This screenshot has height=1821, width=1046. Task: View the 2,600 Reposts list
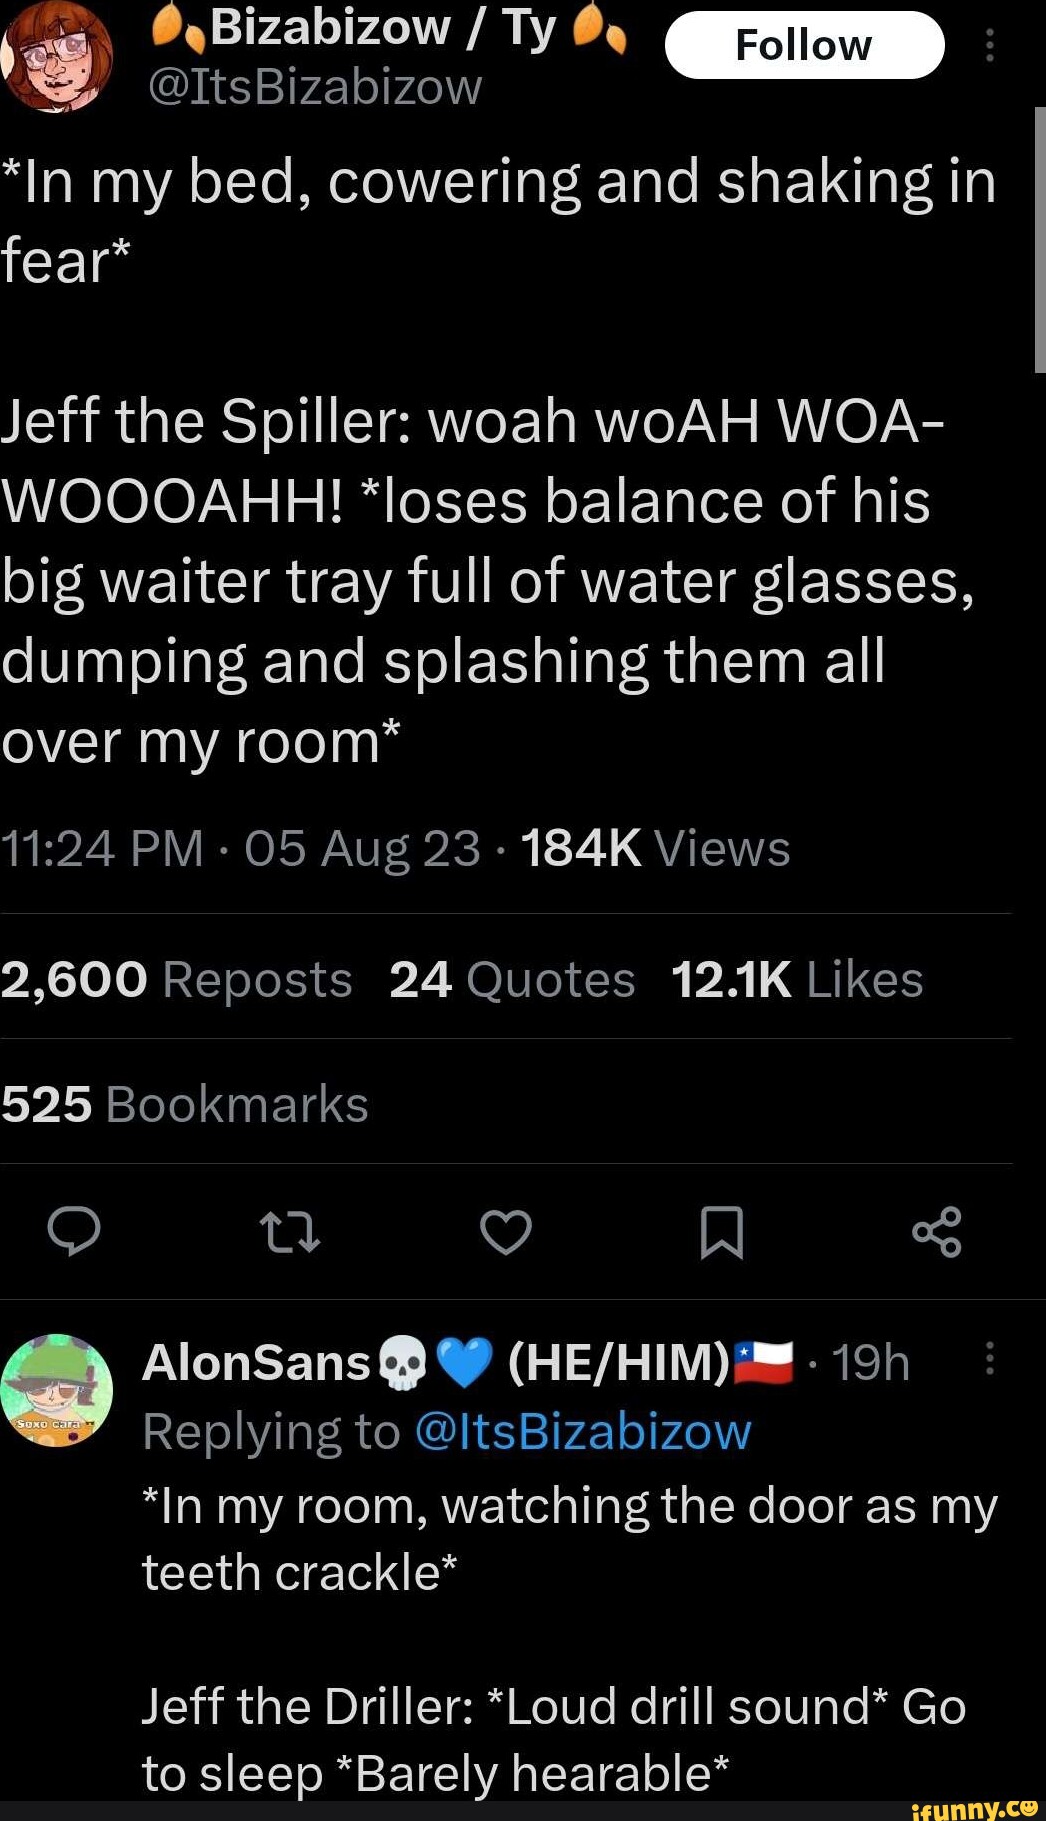pyautogui.click(x=176, y=980)
